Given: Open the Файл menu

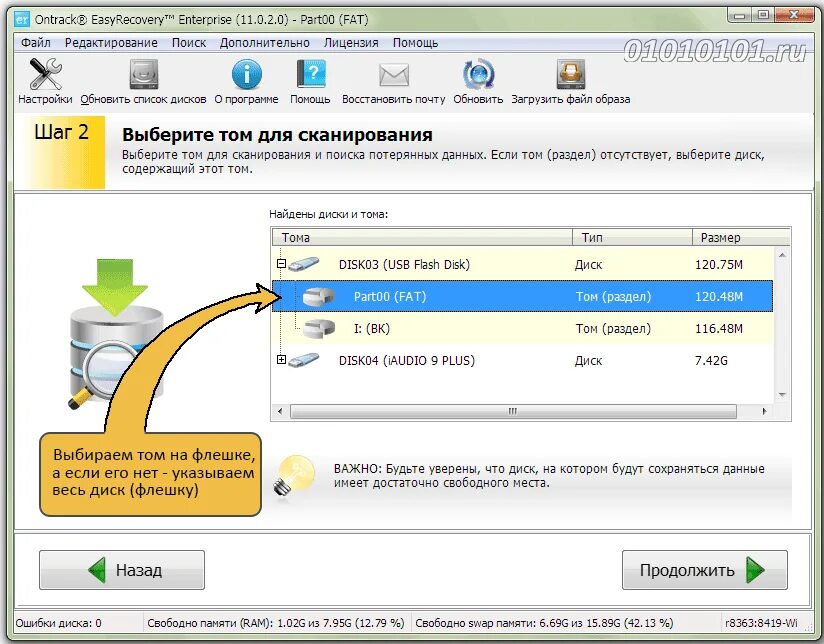Looking at the screenshot, I should tap(36, 43).
